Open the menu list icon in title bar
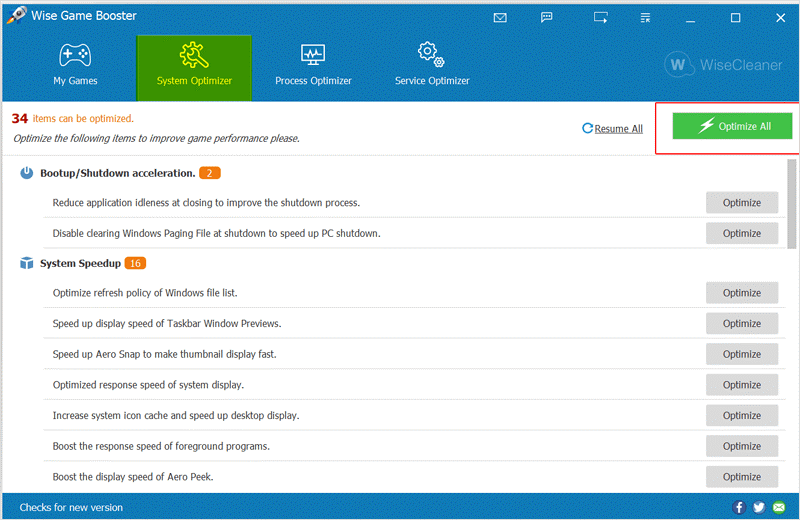 point(645,18)
